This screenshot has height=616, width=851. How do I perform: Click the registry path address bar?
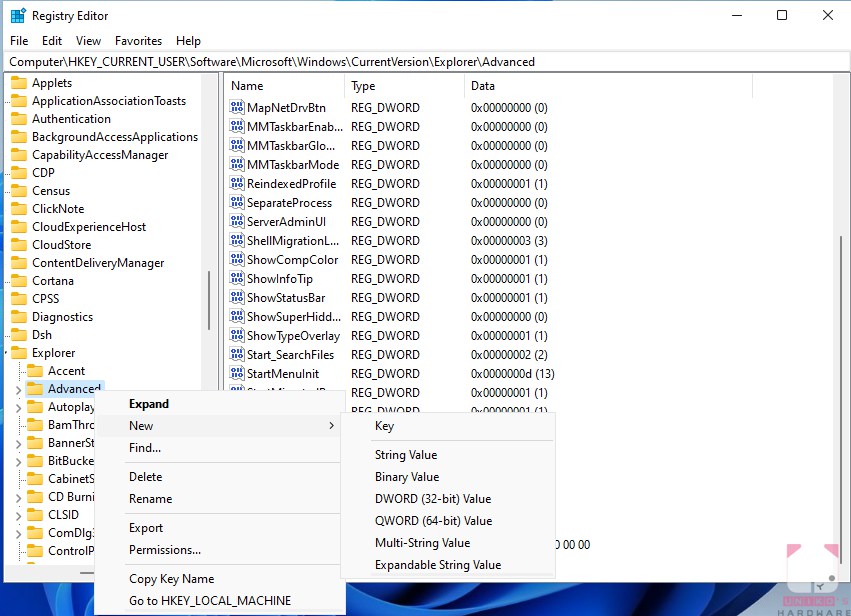click(x=427, y=62)
